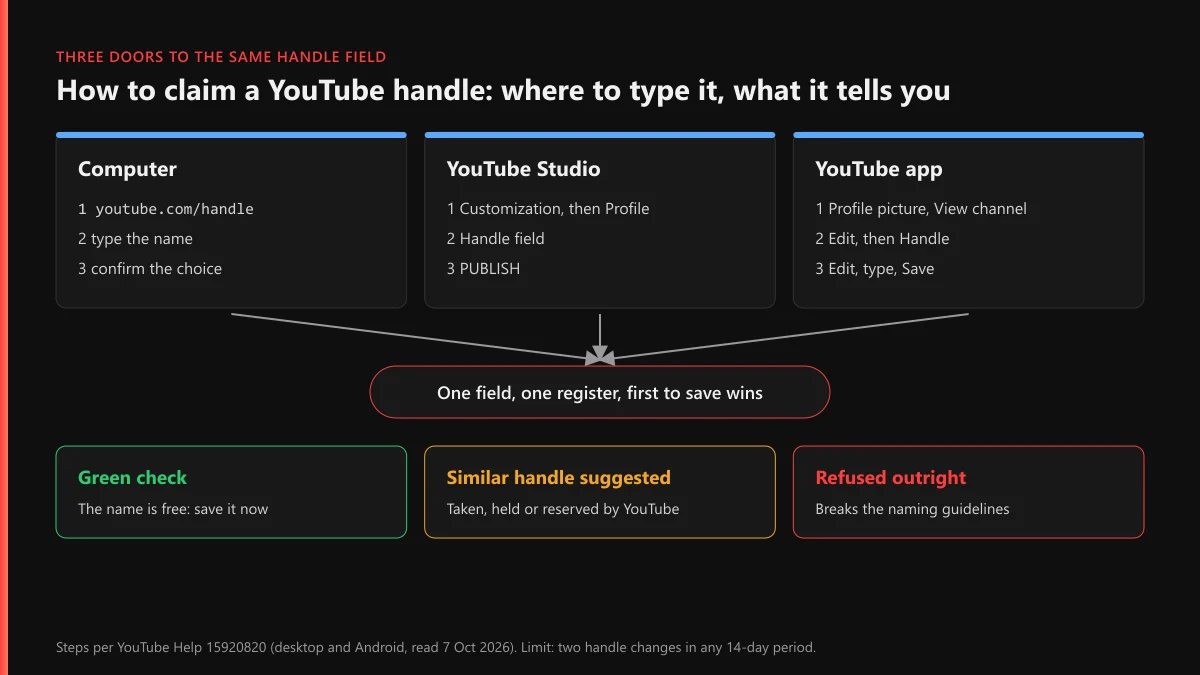Click the 'Green check' heading
Image resolution: width=1200 pixels, height=675 pixels.
(132, 478)
